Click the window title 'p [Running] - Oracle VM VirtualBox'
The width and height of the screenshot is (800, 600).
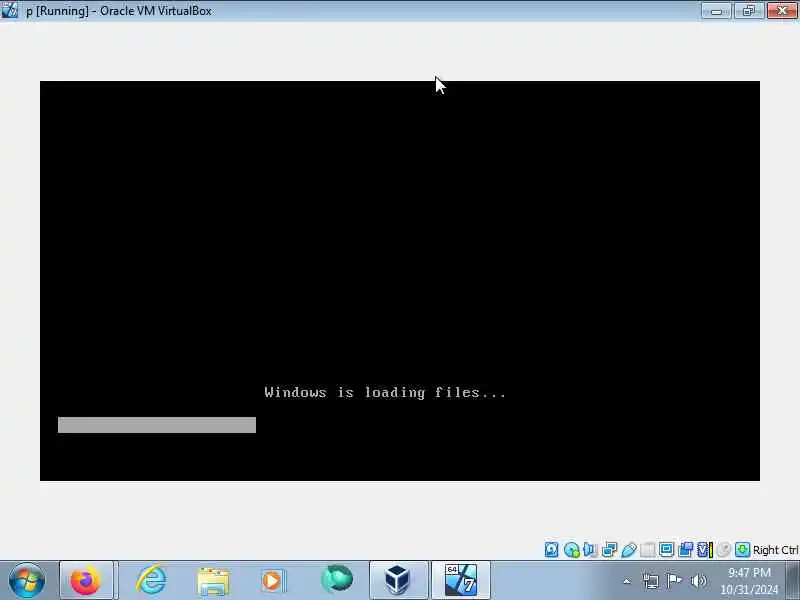point(119,11)
